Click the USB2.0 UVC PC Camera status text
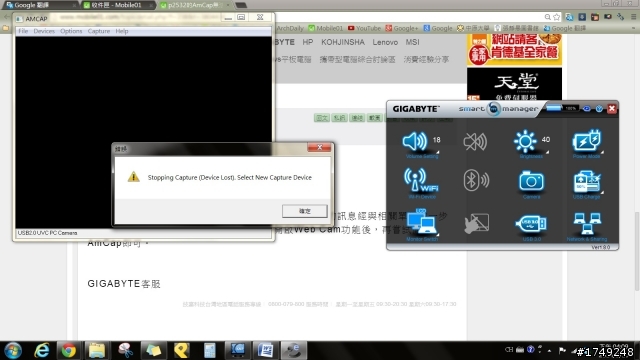 pyautogui.click(x=47, y=233)
